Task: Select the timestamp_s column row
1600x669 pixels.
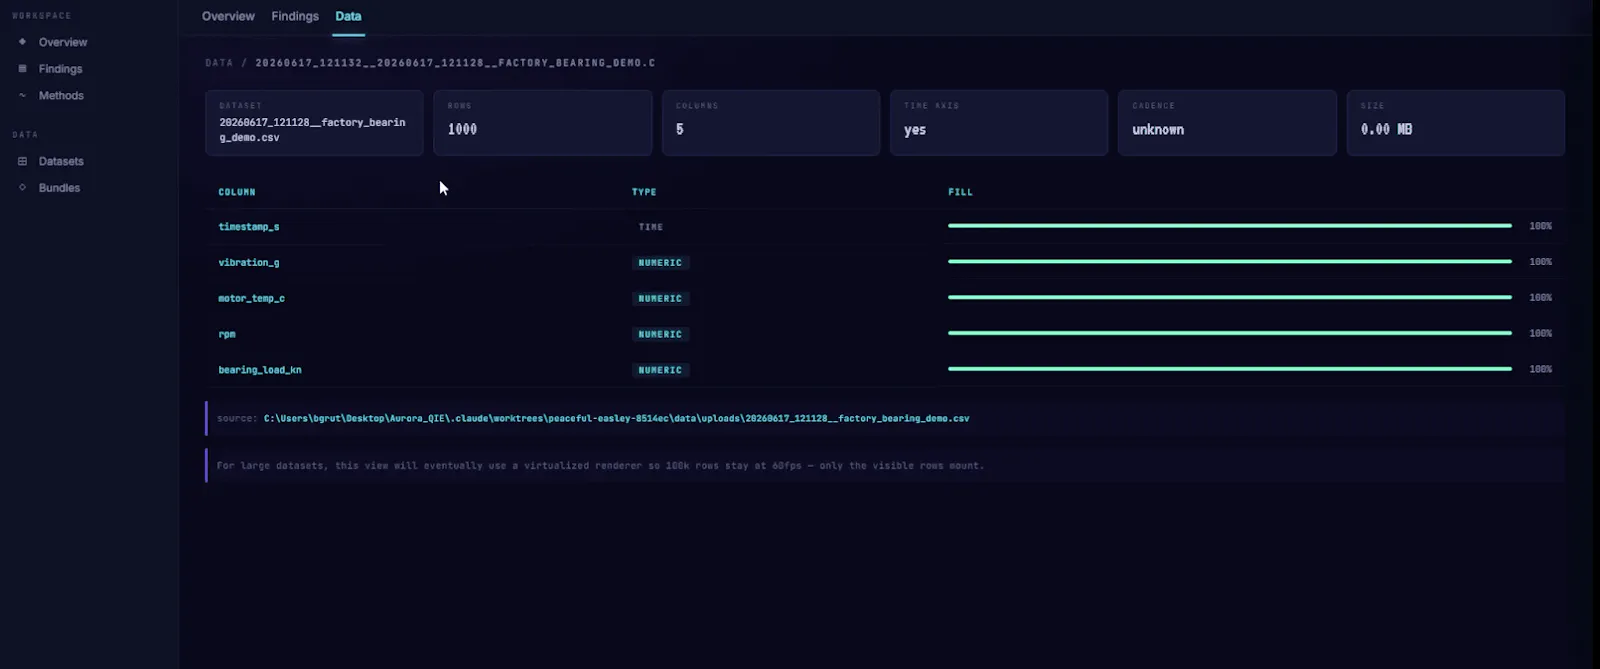Action: click(x=885, y=227)
